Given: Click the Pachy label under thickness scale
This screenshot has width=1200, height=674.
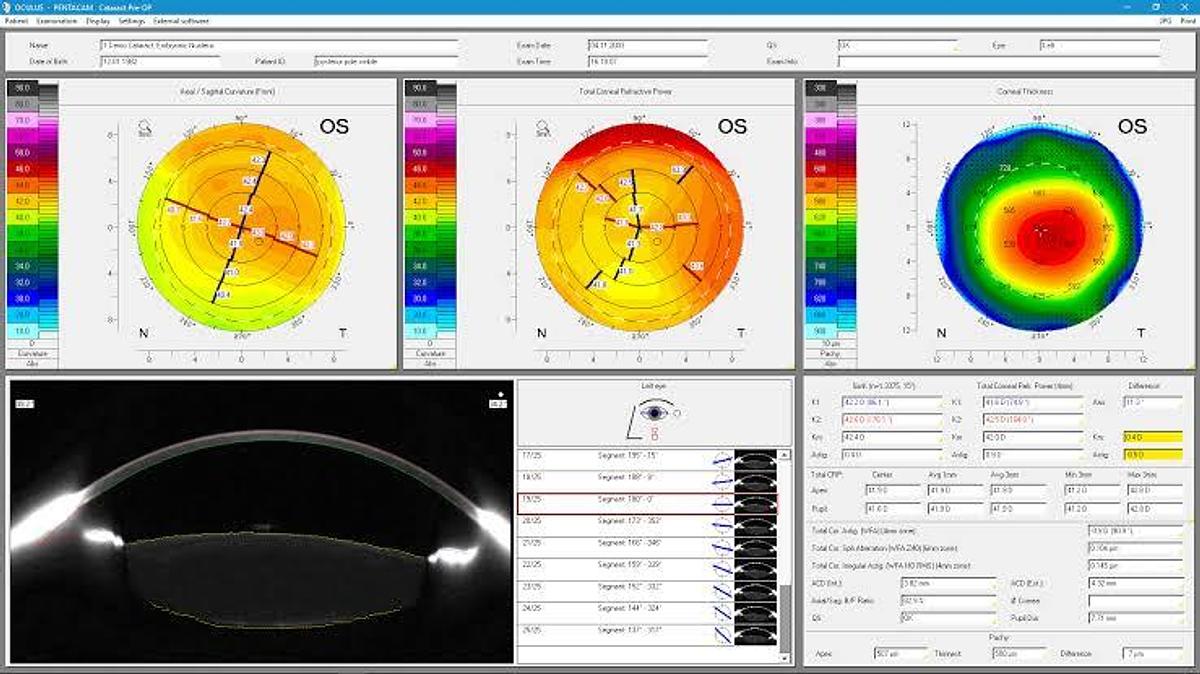Looking at the screenshot, I should [832, 354].
